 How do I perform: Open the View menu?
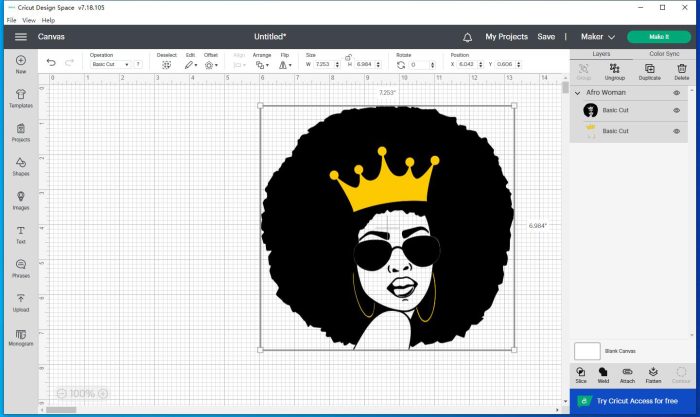[29, 20]
